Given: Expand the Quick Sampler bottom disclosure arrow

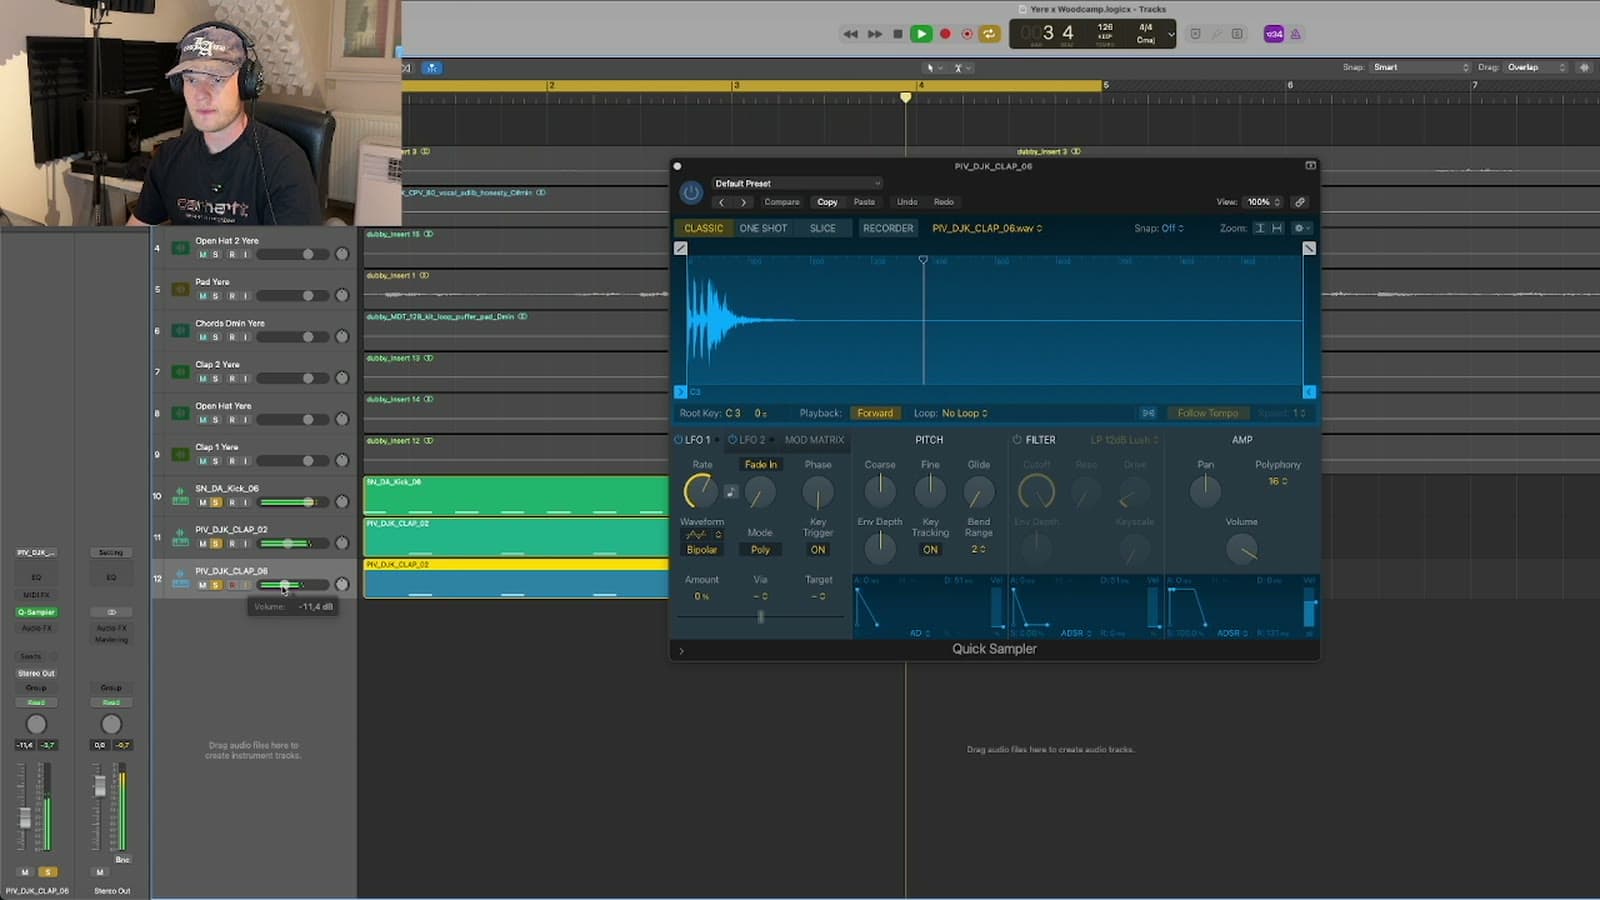Looking at the screenshot, I should click(682, 651).
